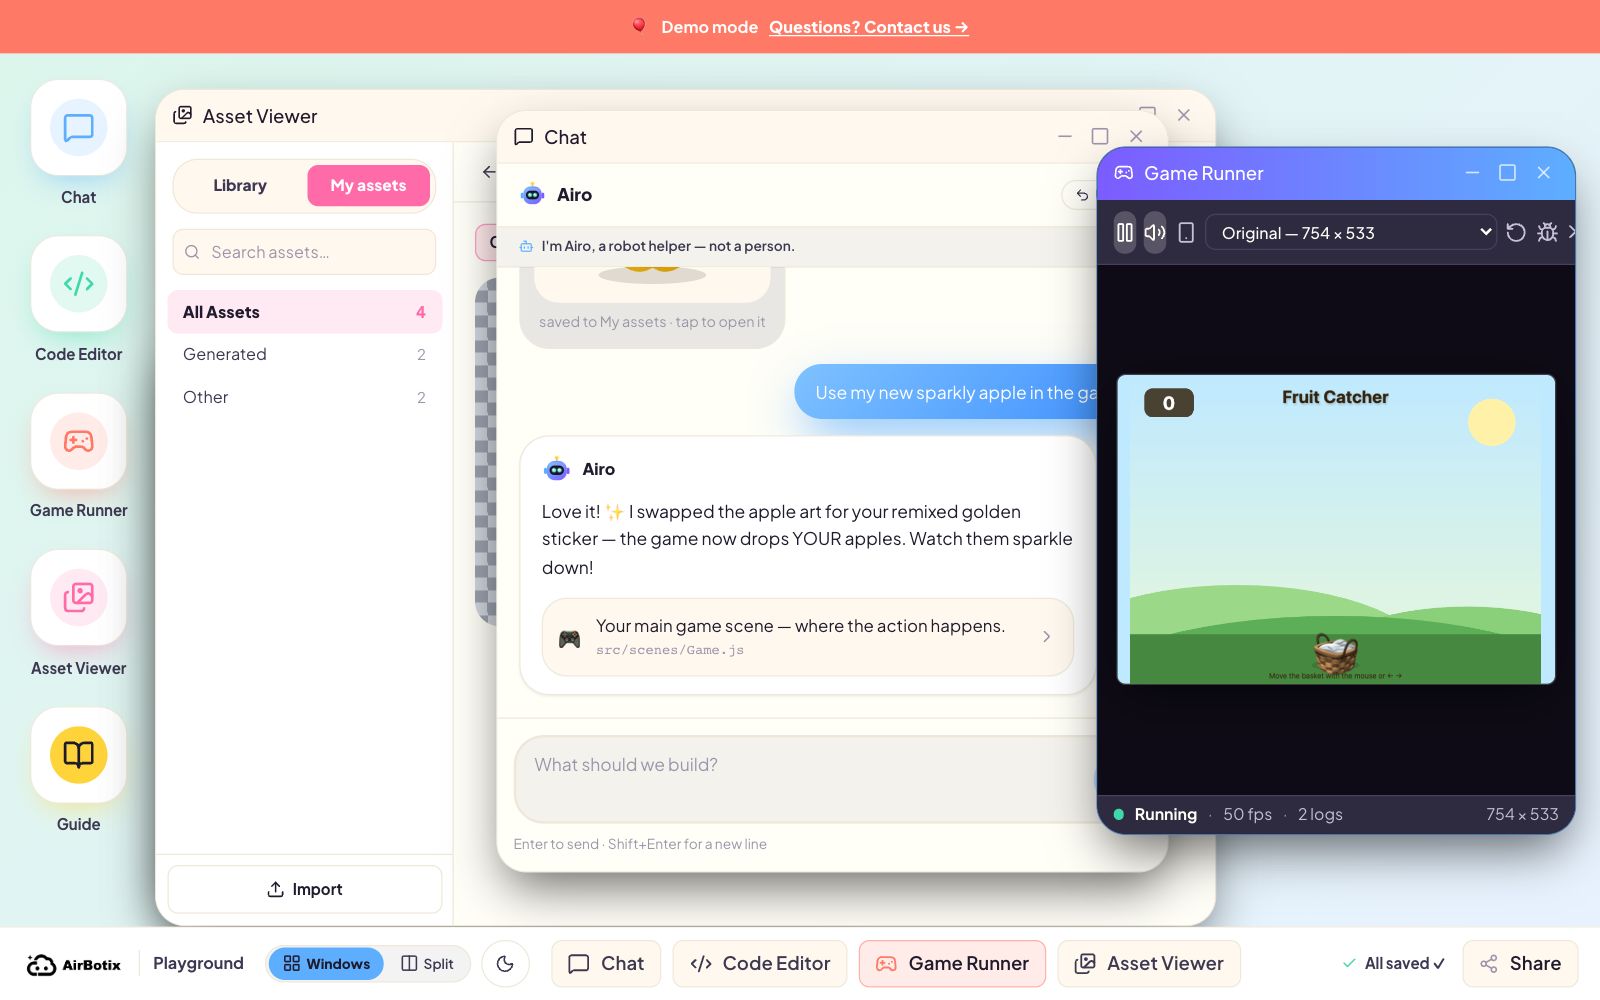1600x1000 pixels.
Task: Pause the running game
Action: coord(1125,233)
